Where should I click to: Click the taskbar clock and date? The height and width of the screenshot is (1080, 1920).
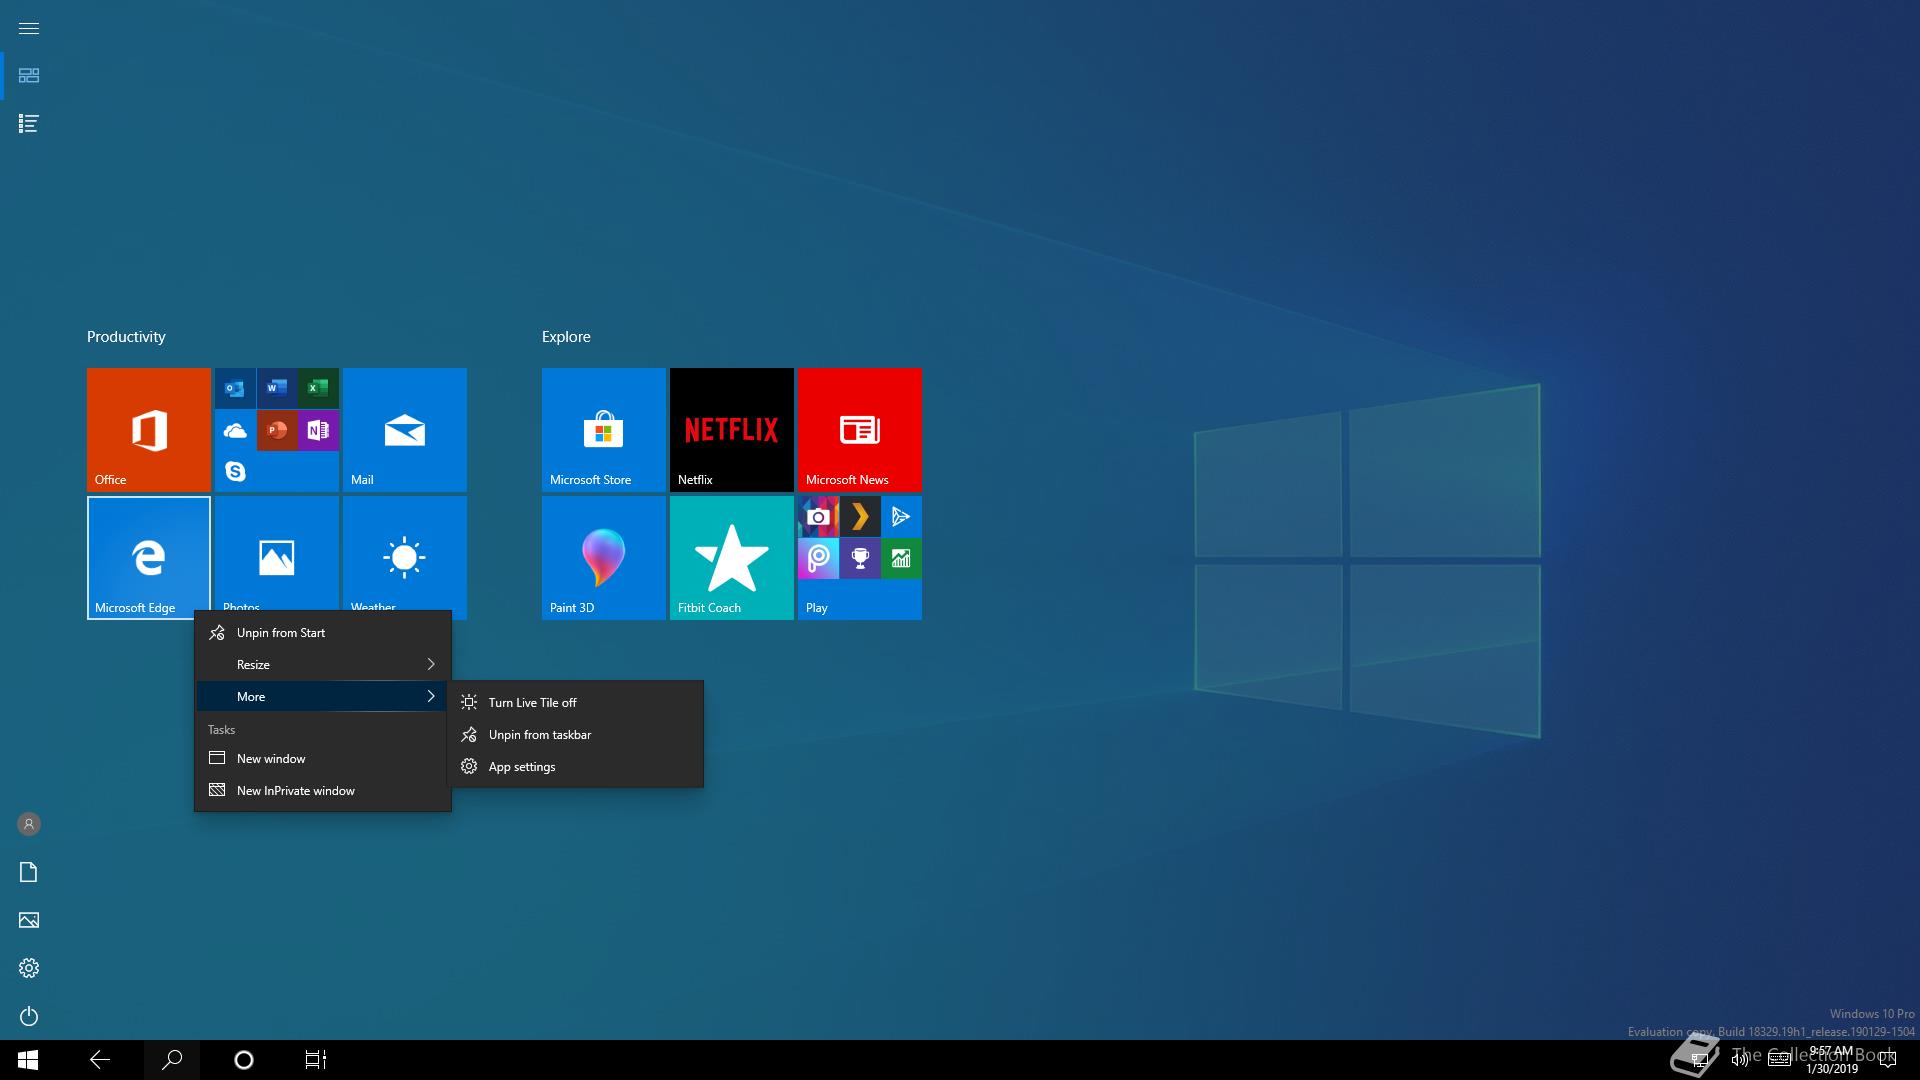pyautogui.click(x=1831, y=1060)
